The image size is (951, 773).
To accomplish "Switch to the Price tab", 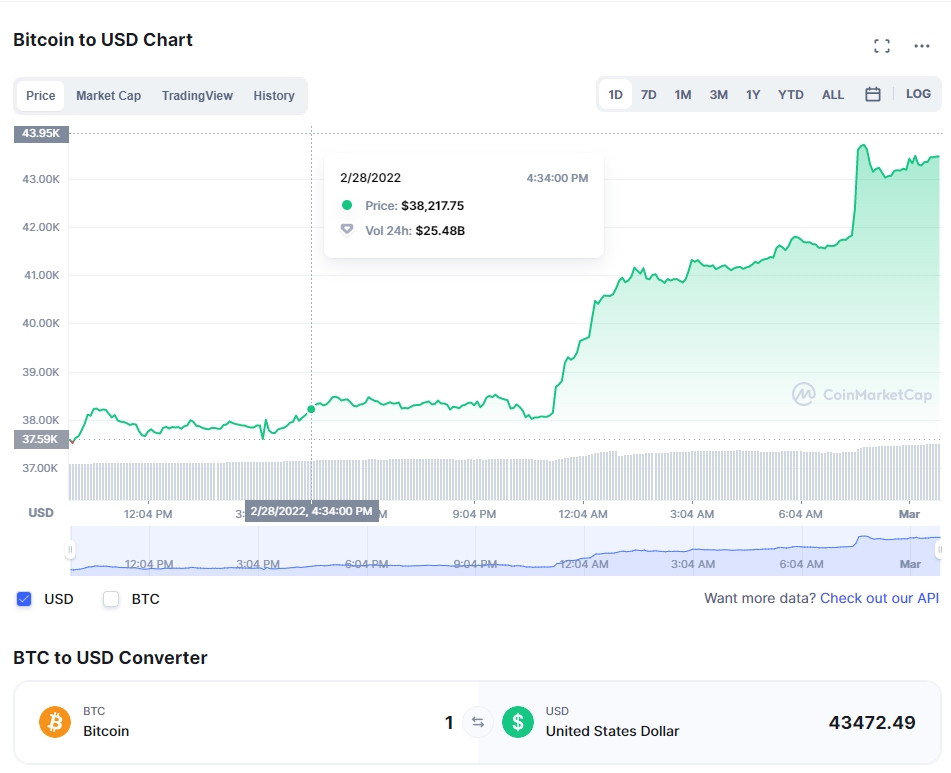I will (41, 96).
